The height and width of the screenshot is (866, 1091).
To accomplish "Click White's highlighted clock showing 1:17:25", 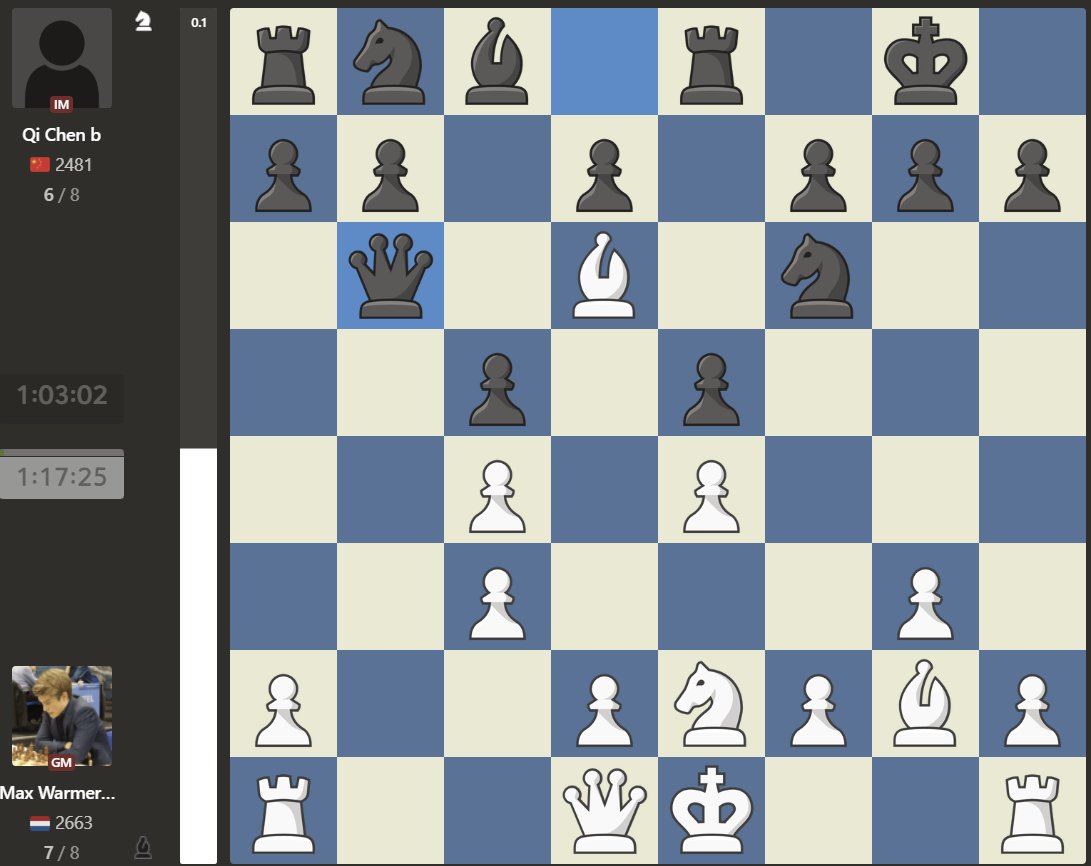I will [62, 477].
